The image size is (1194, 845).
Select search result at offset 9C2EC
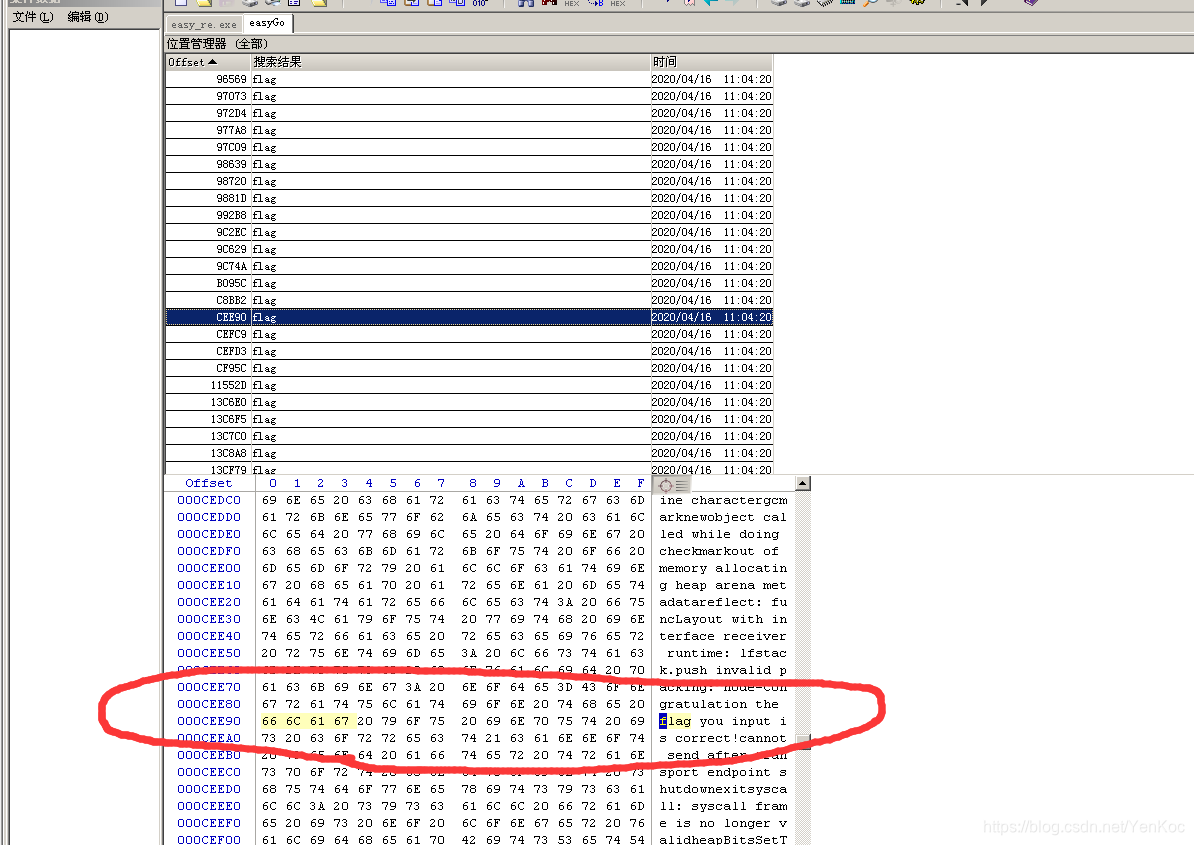click(x=469, y=232)
